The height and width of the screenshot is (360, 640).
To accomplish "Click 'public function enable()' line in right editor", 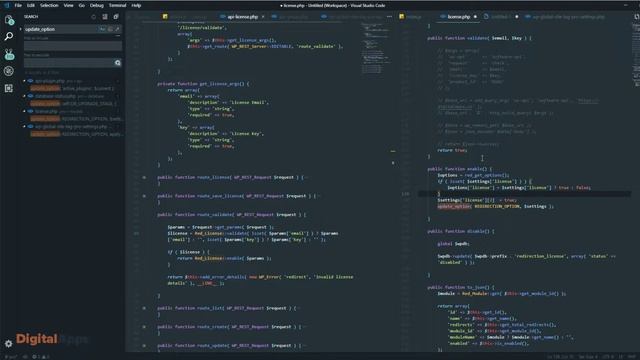I will (x=460, y=169).
